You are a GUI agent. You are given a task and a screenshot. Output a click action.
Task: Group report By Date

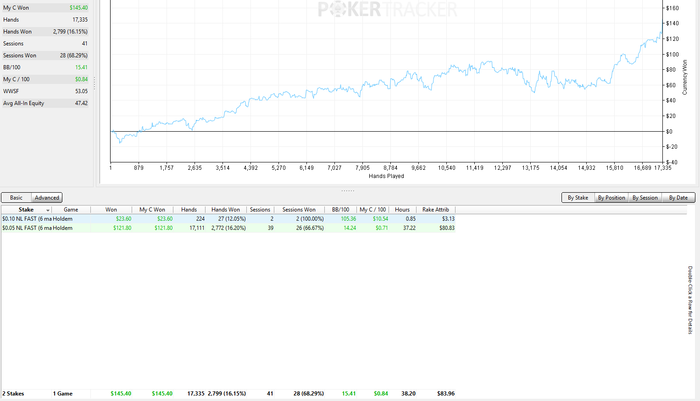click(678, 197)
